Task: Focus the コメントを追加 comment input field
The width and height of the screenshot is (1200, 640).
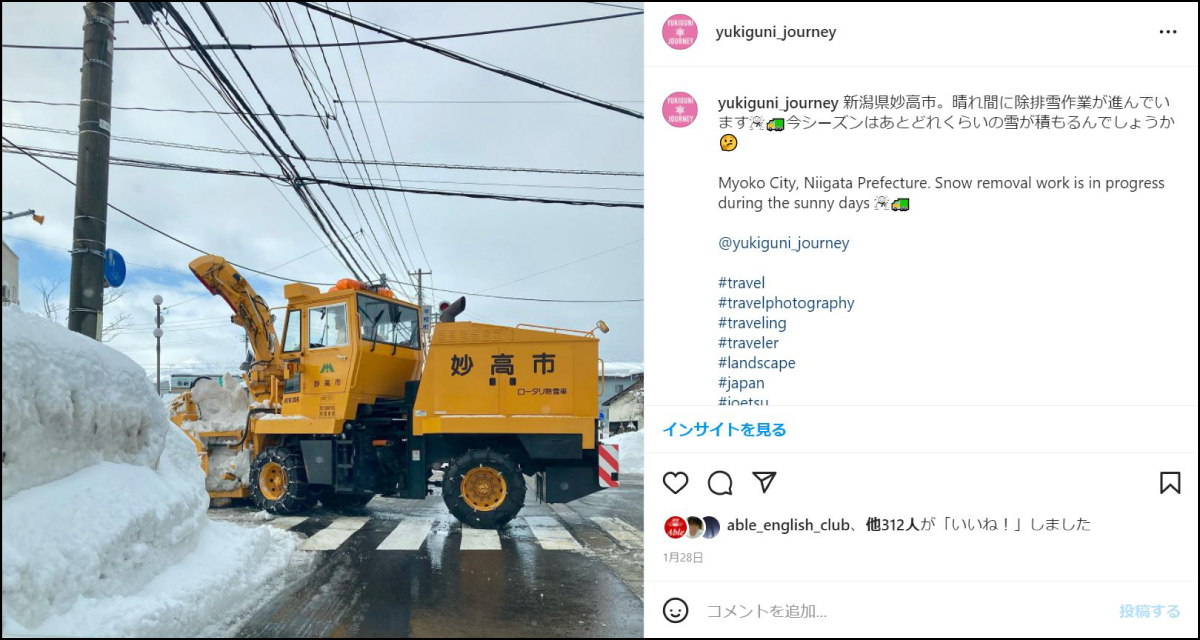Action: coord(905,611)
